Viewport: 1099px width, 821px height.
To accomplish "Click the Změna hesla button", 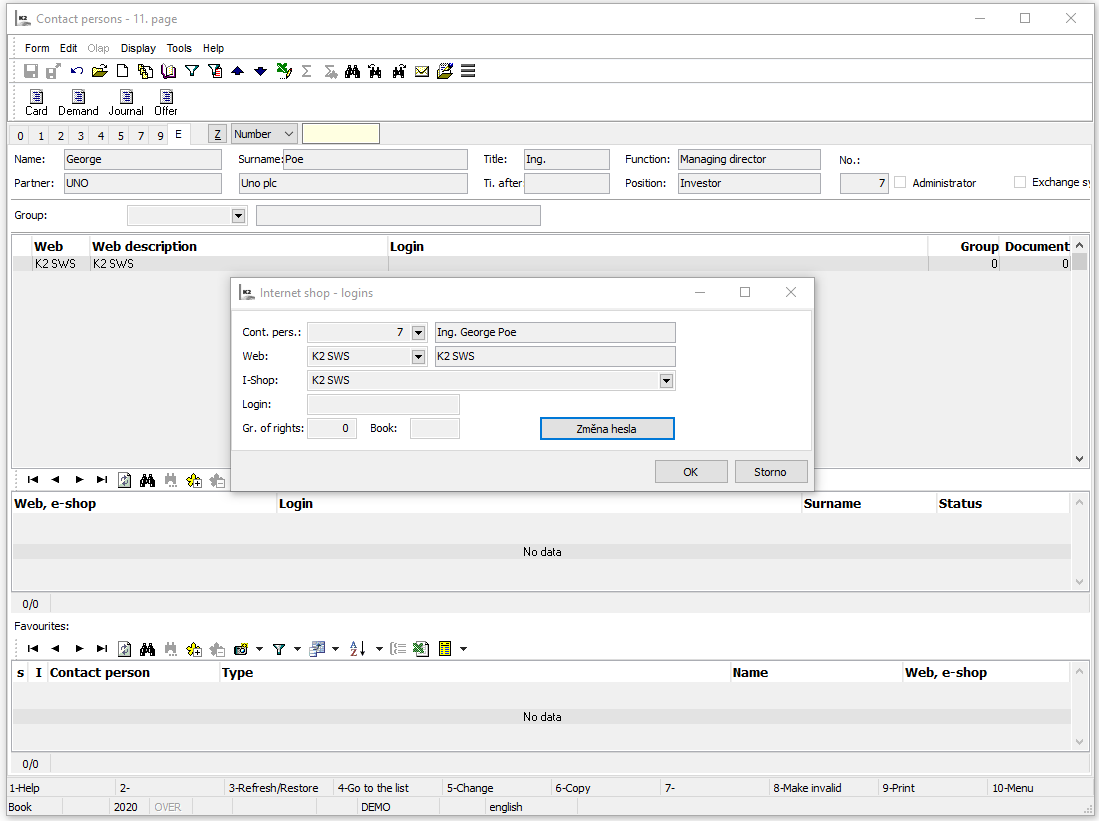I will coord(607,429).
